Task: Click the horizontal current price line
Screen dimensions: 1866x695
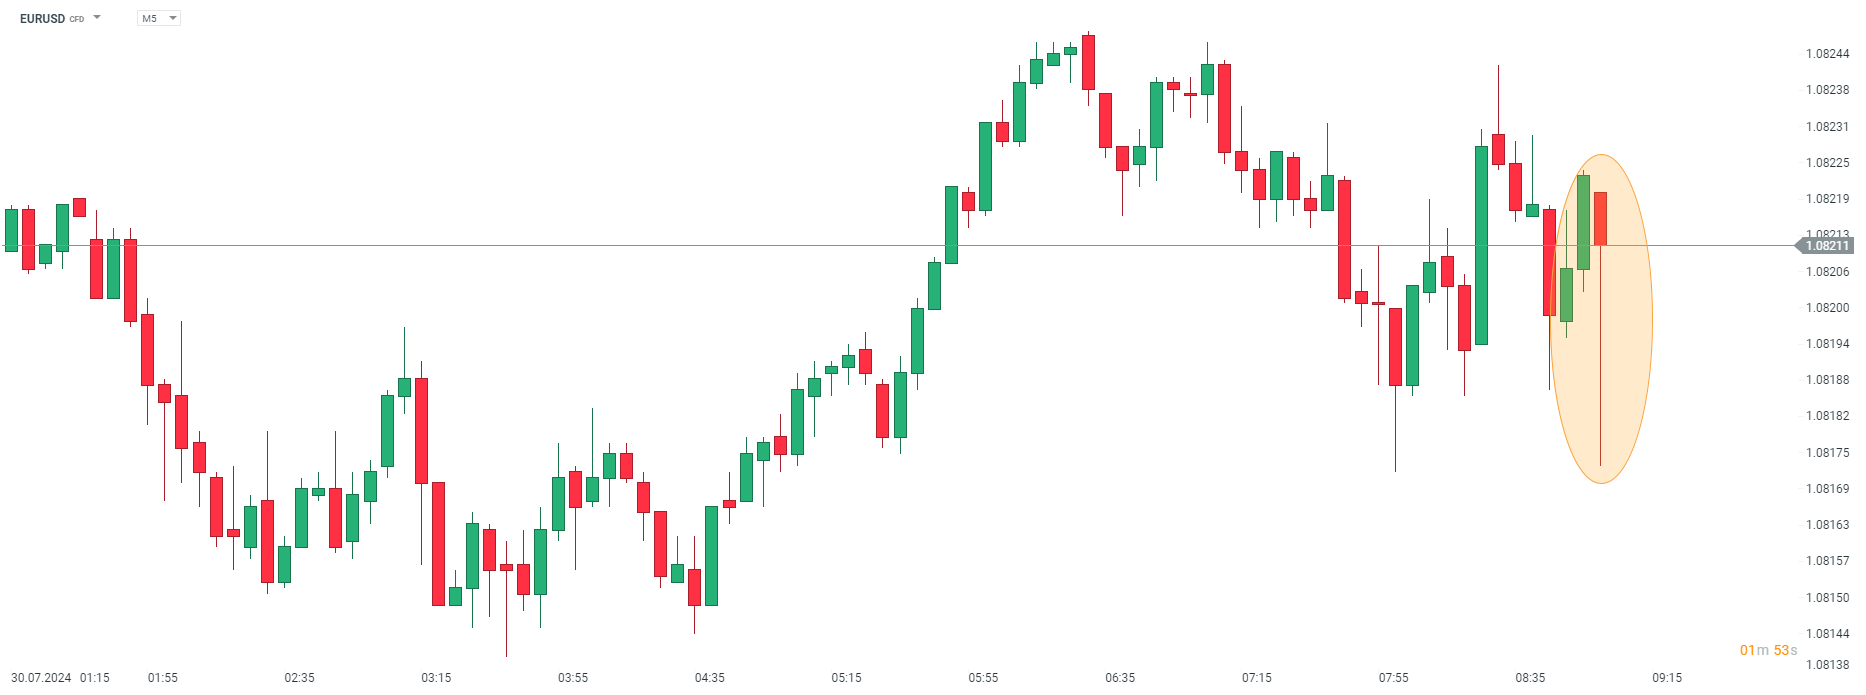Action: pyautogui.click(x=800, y=245)
